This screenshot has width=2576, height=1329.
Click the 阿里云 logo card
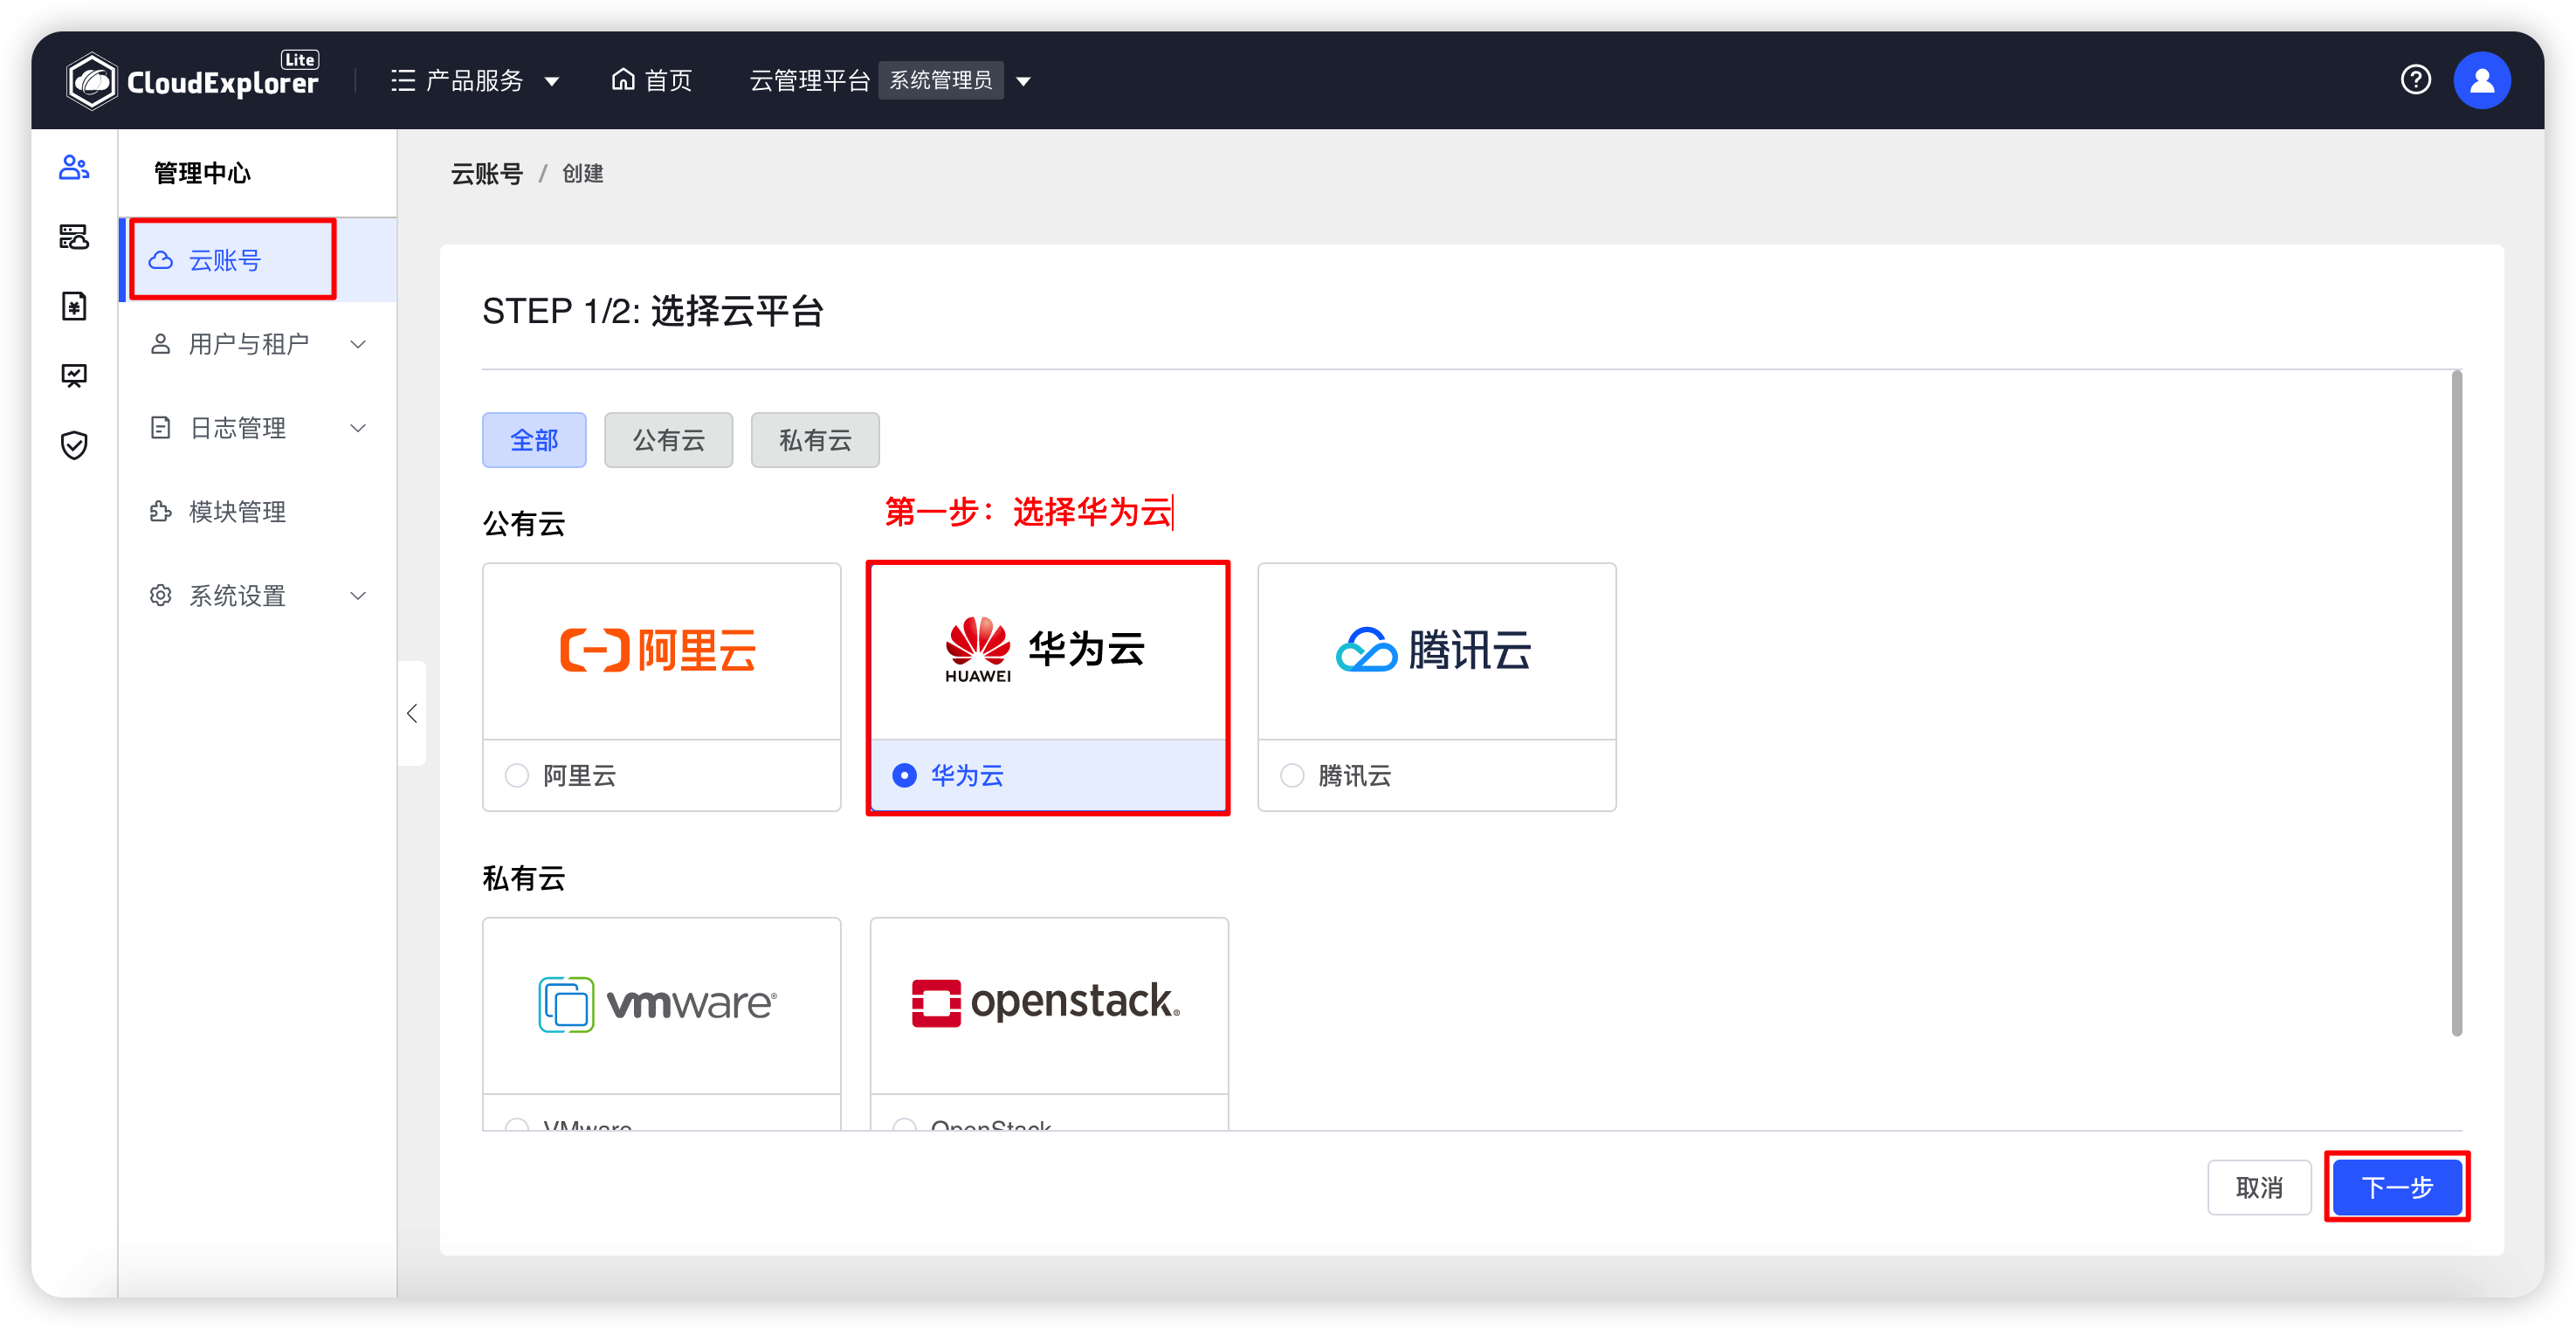661,651
